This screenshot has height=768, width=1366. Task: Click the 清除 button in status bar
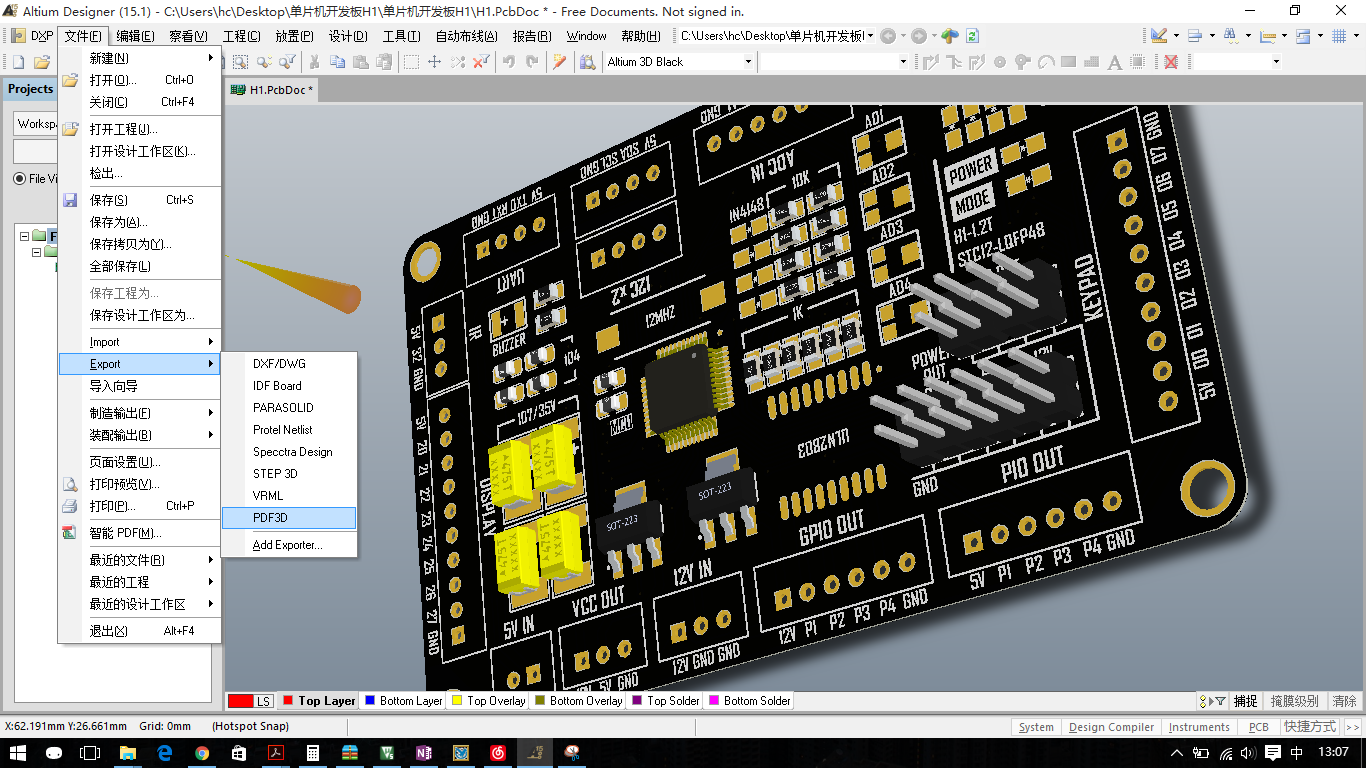[1345, 701]
